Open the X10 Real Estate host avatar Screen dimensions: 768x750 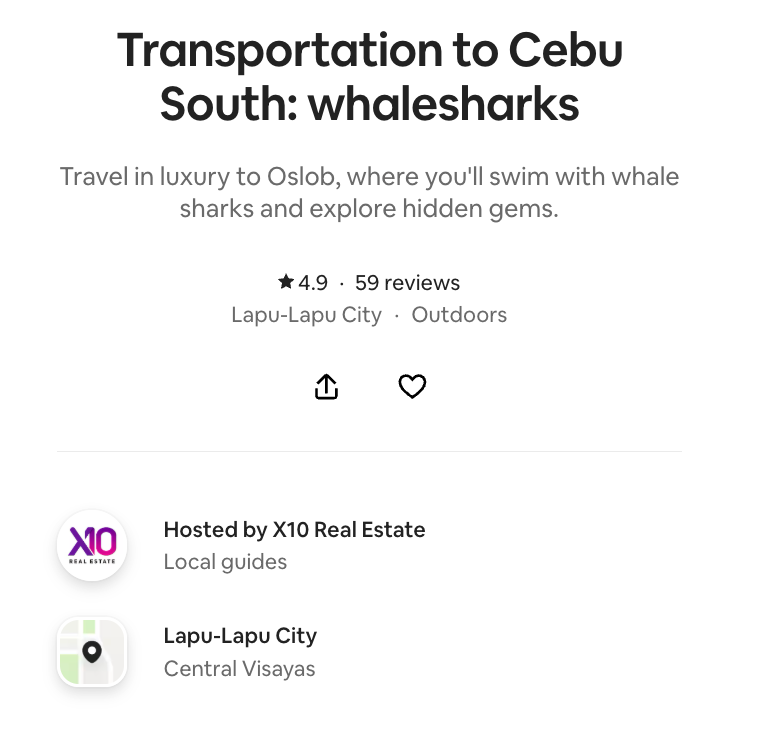coord(92,545)
